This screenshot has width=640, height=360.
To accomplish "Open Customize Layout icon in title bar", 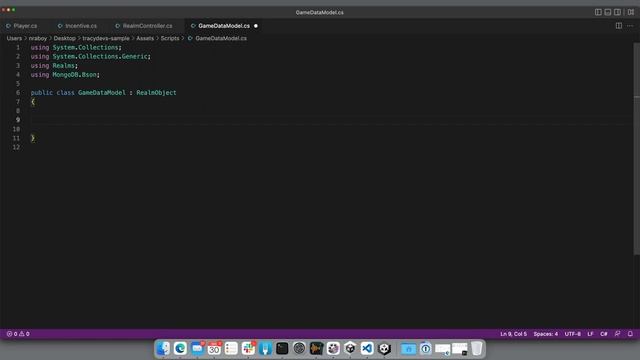I will tap(631, 12).
